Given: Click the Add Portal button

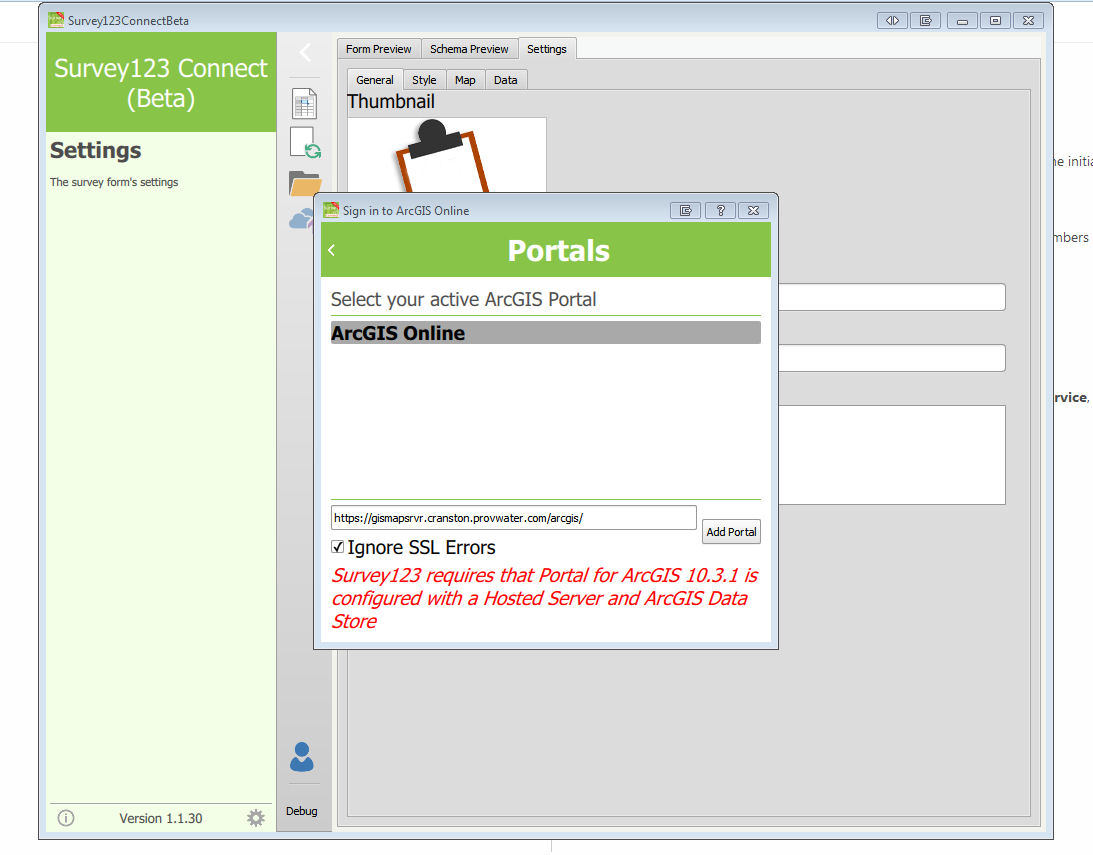Looking at the screenshot, I should 731,532.
